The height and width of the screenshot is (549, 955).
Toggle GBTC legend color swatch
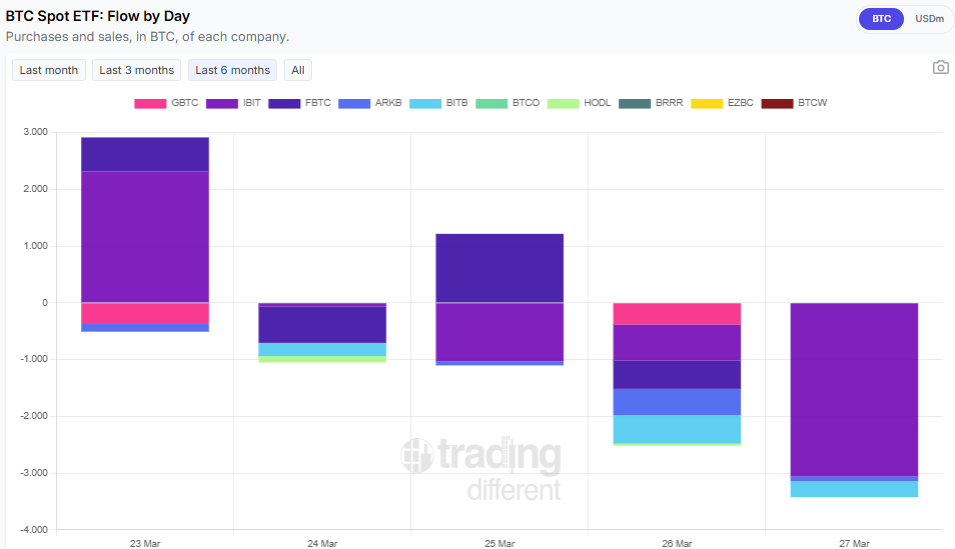click(150, 103)
